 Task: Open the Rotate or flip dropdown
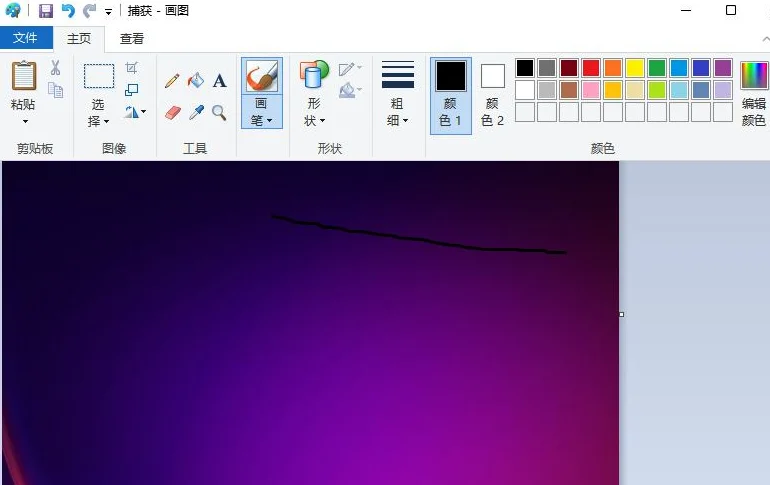135,112
